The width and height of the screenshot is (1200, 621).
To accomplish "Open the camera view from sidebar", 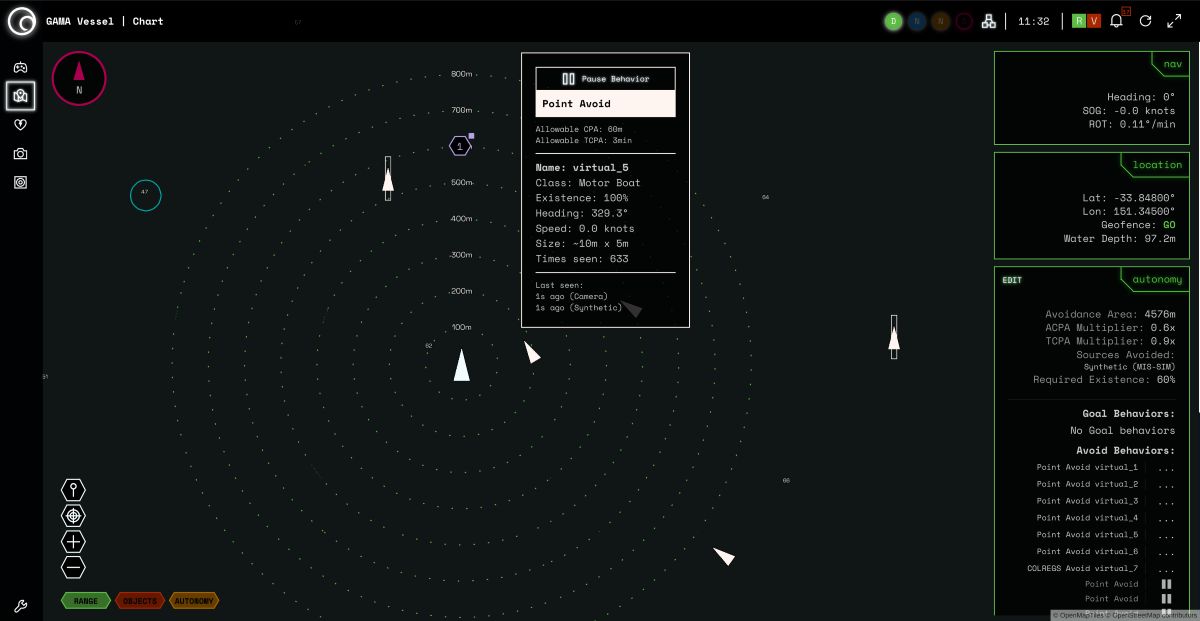I will tap(20, 154).
